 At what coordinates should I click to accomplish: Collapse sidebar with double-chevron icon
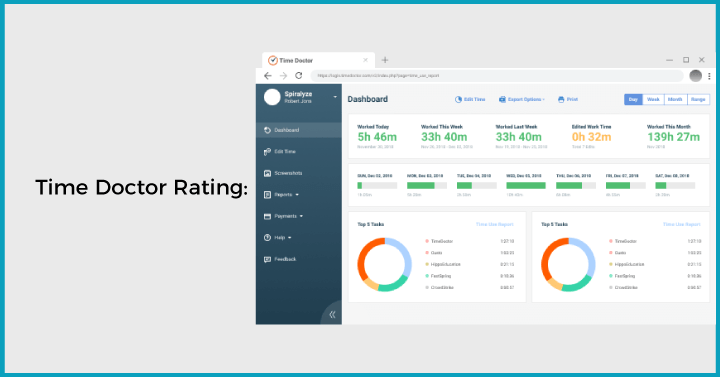coord(332,315)
